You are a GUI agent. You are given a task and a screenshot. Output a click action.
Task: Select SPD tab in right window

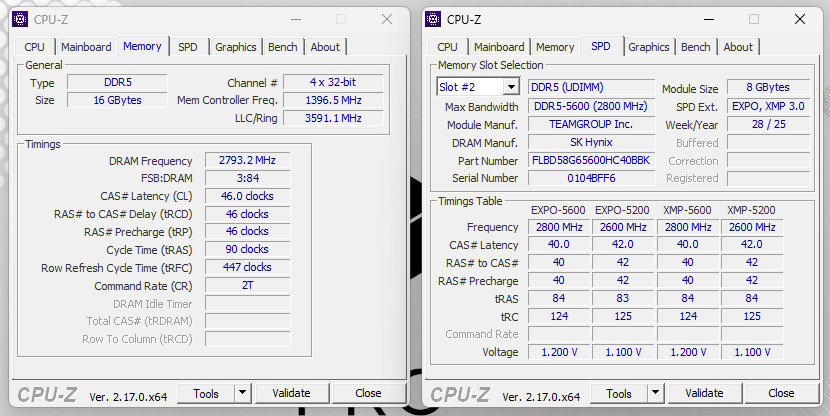[x=601, y=46]
